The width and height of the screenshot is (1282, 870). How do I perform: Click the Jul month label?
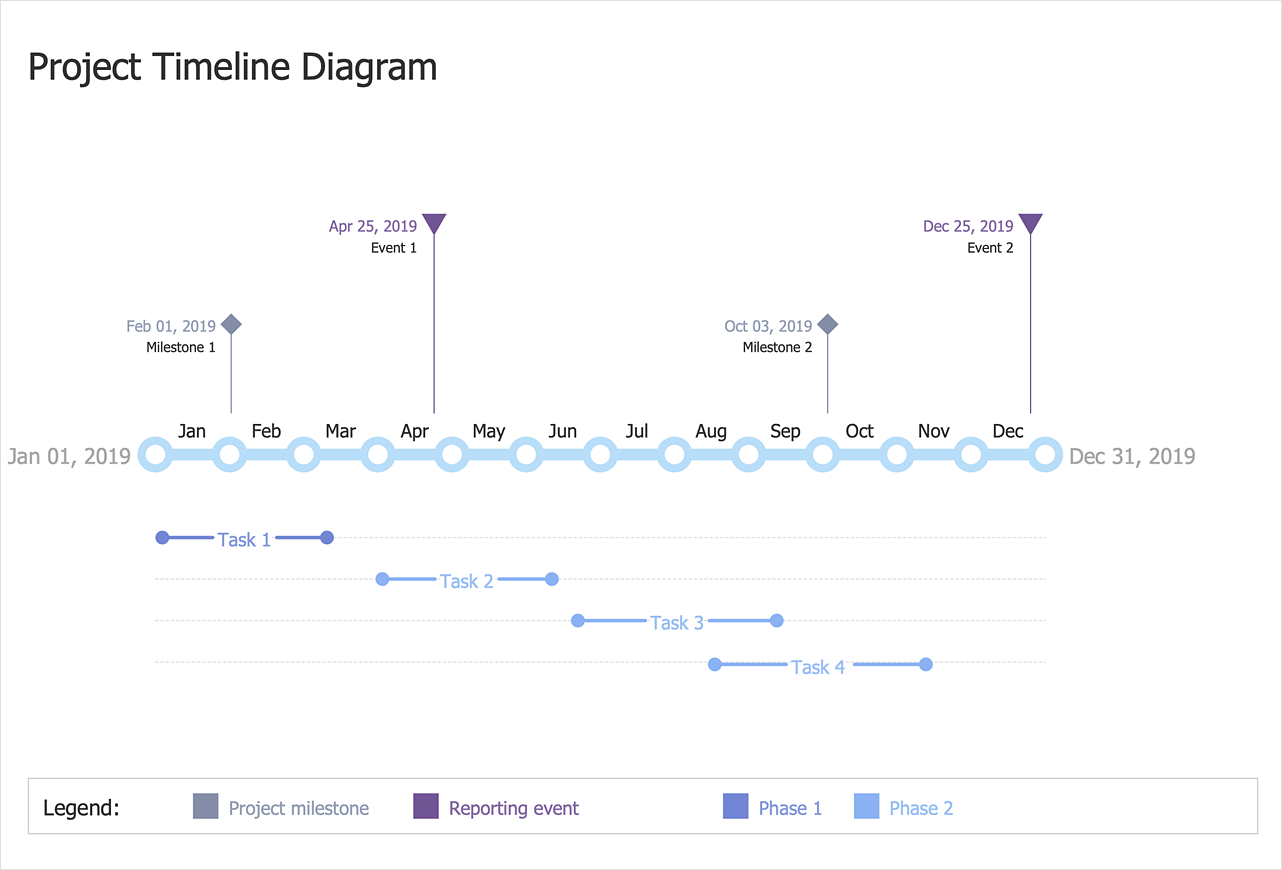pyautogui.click(x=637, y=431)
